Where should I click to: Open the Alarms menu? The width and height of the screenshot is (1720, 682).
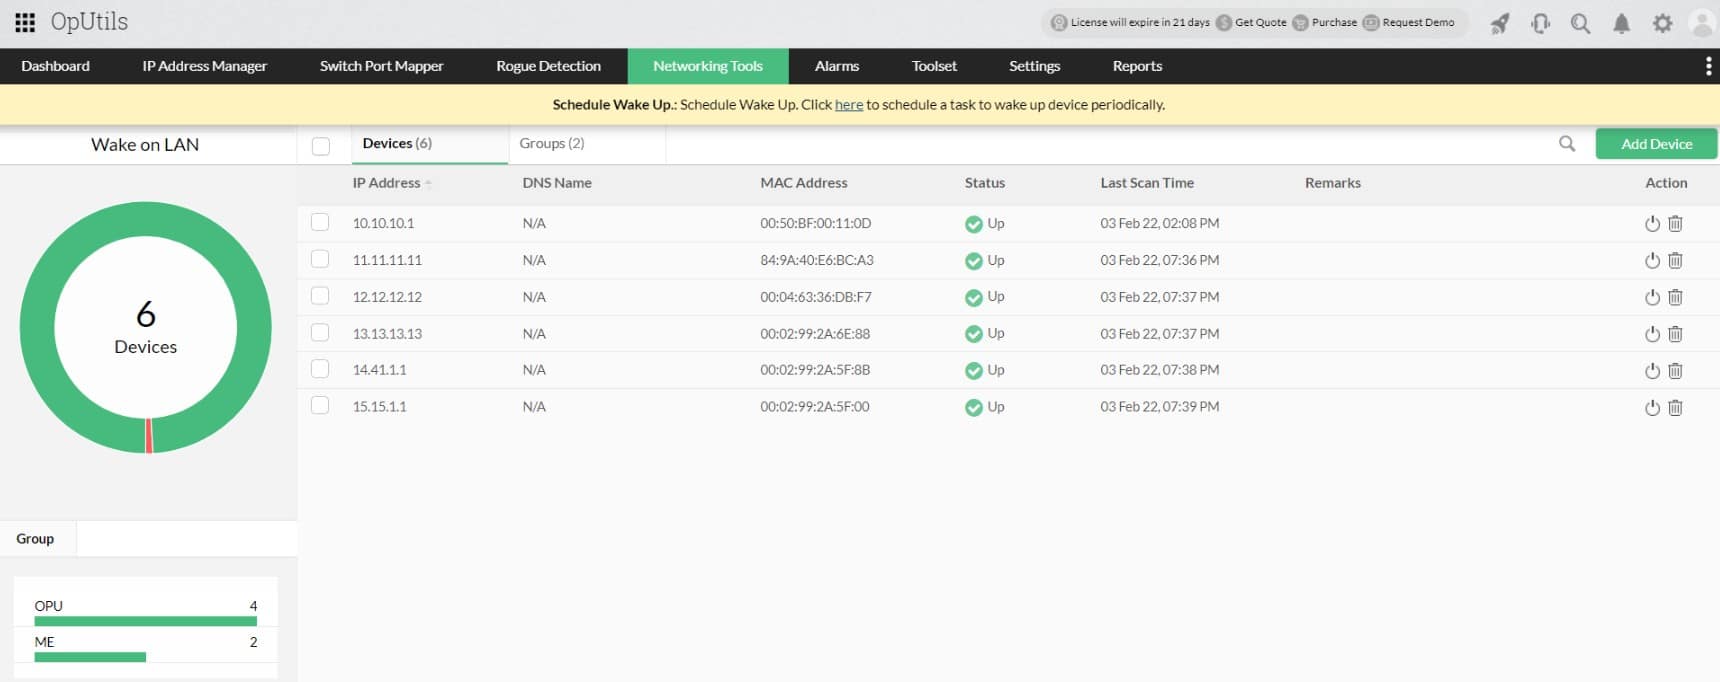[837, 66]
